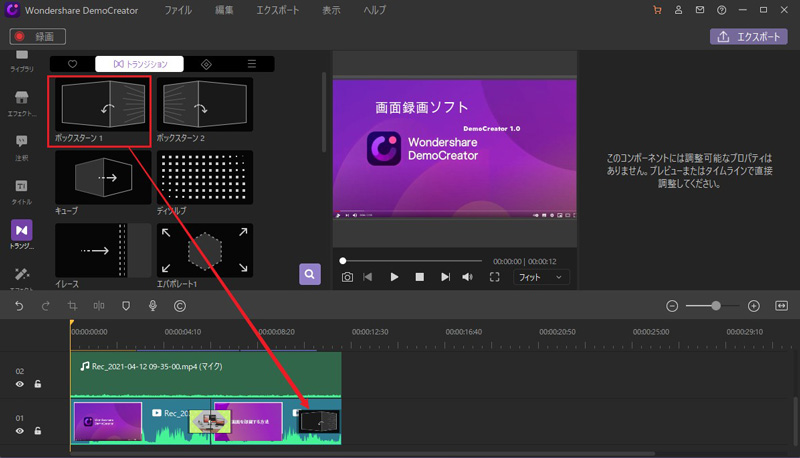Open the ファイル menu

click(x=178, y=10)
